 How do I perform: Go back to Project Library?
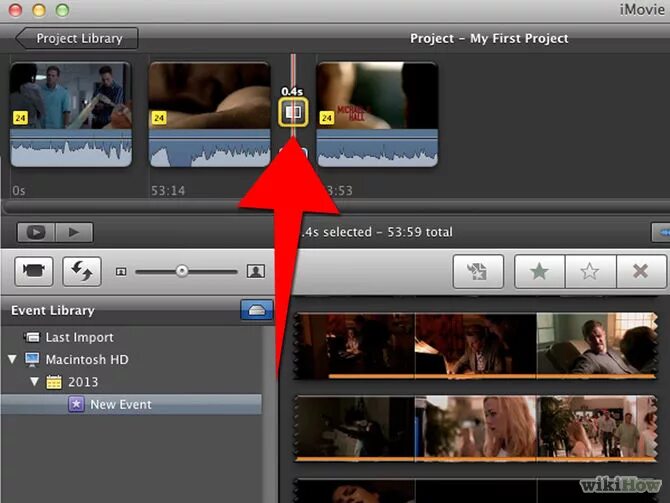(x=77, y=38)
